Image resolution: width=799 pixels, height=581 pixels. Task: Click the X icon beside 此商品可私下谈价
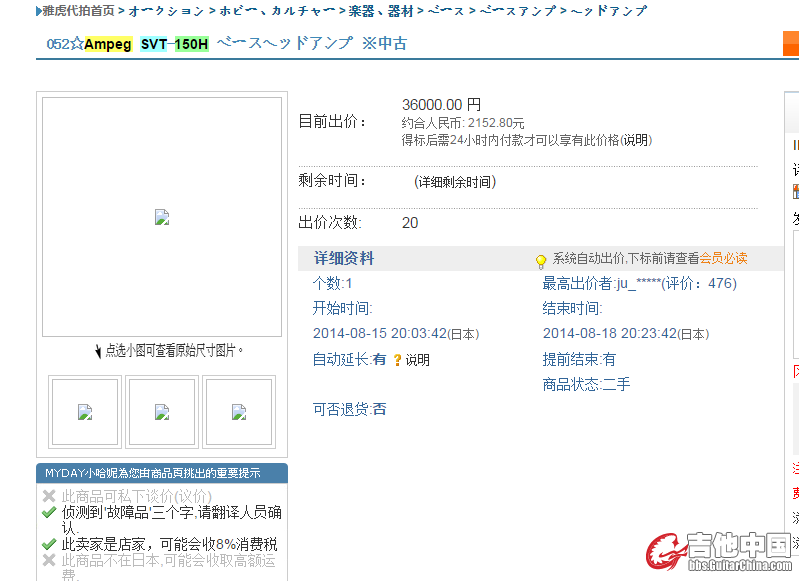click(49, 496)
